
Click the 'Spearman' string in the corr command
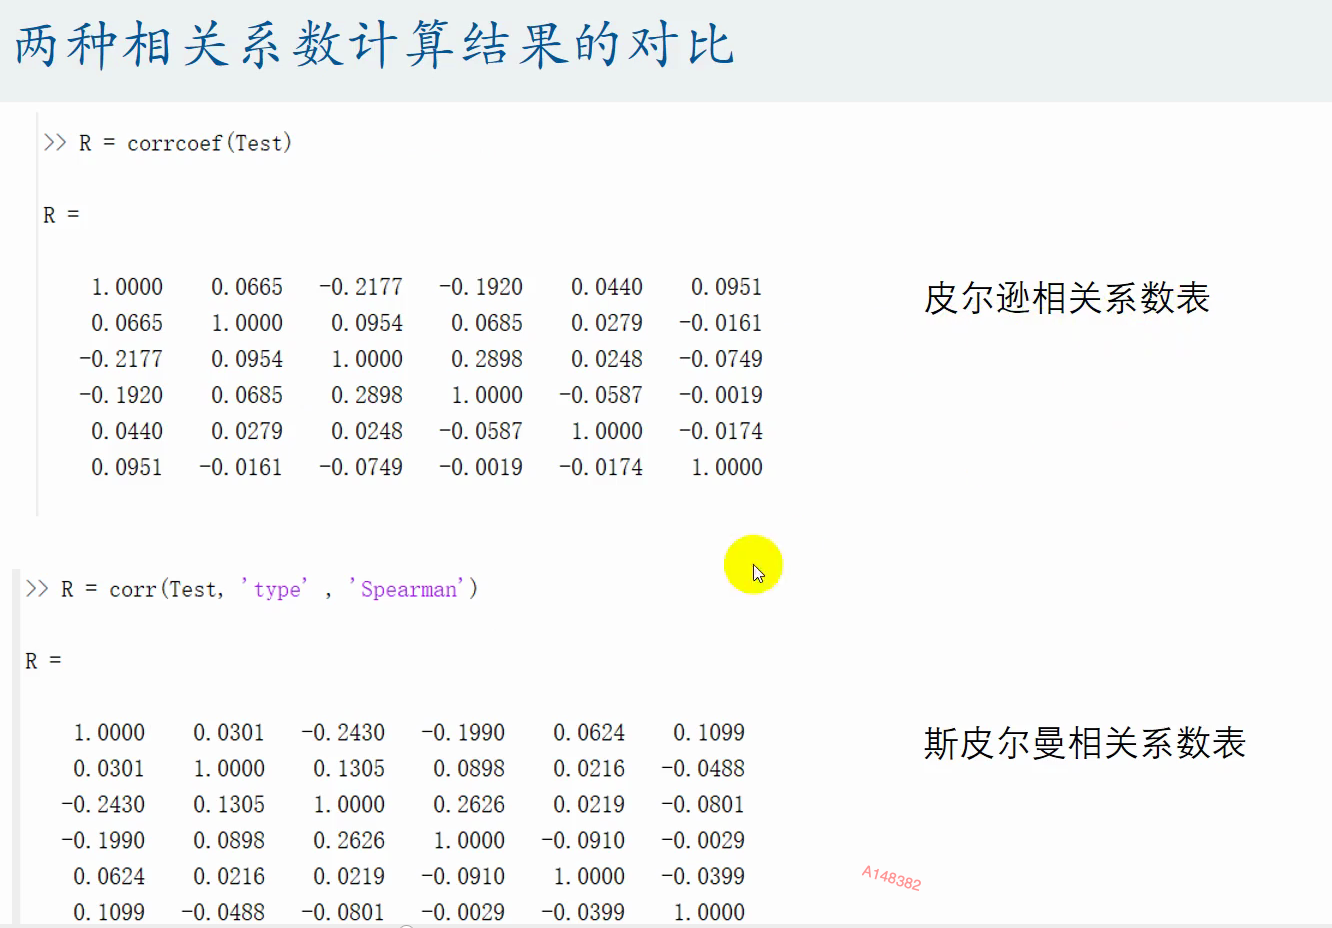406,589
